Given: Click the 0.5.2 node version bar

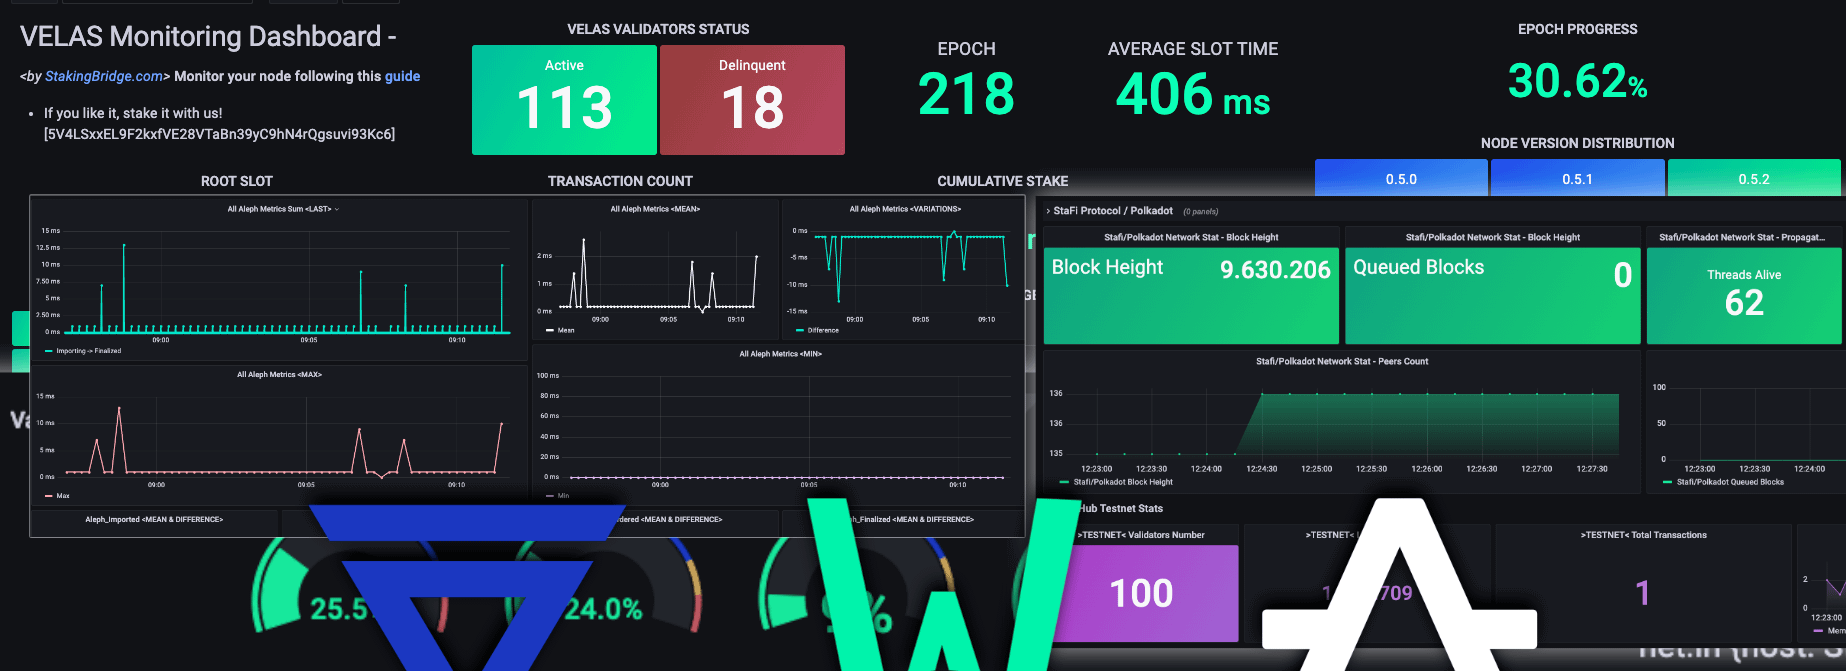Looking at the screenshot, I should click(1754, 178).
